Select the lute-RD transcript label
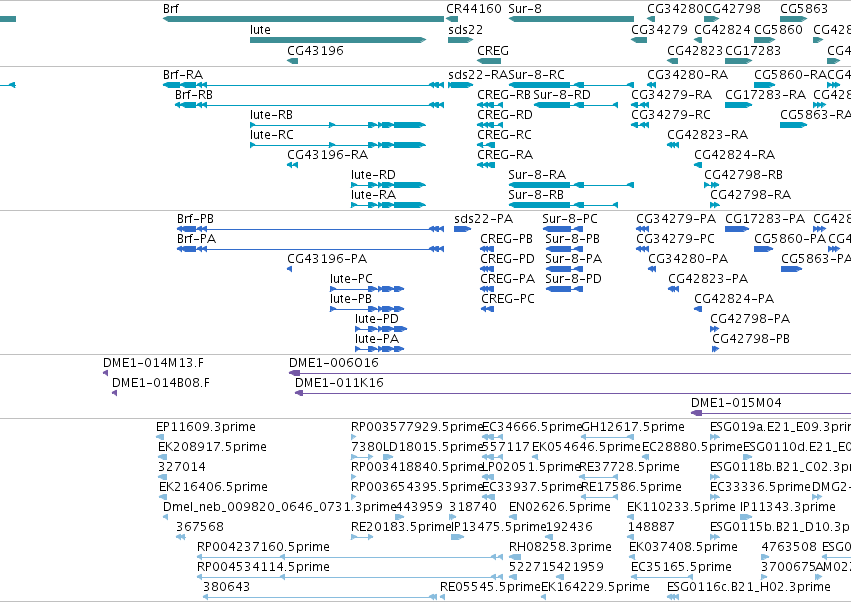Screen dimensions: 851x602 [373, 175]
